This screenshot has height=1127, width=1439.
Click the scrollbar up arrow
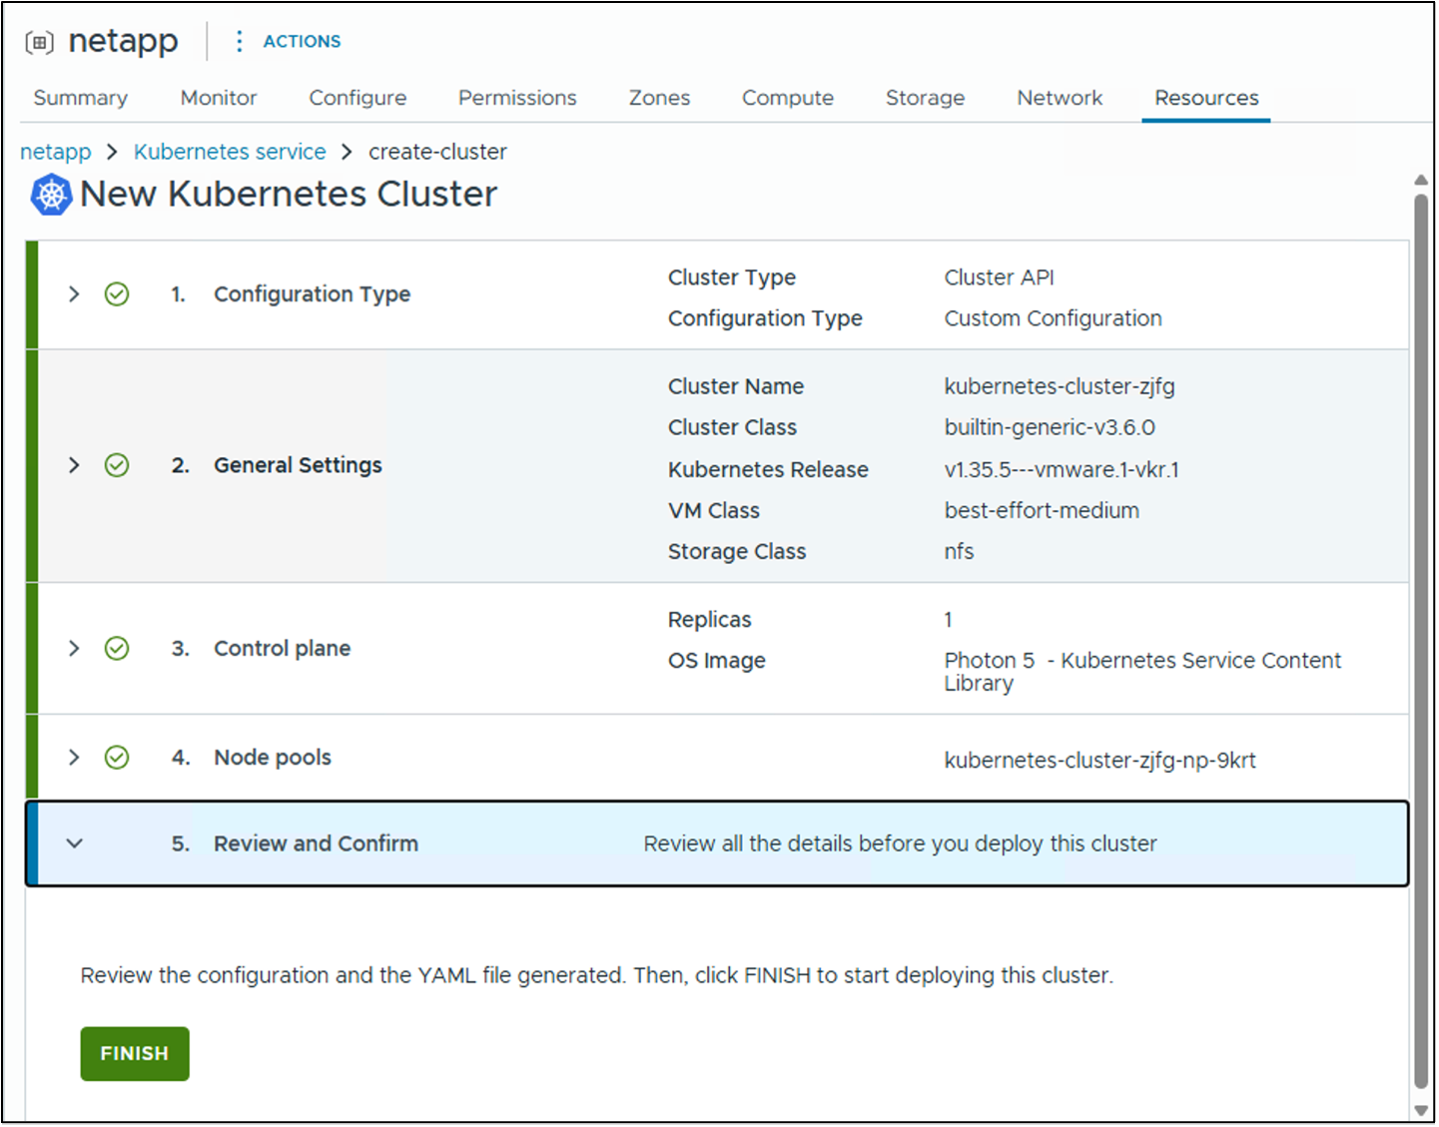pyautogui.click(x=1421, y=180)
